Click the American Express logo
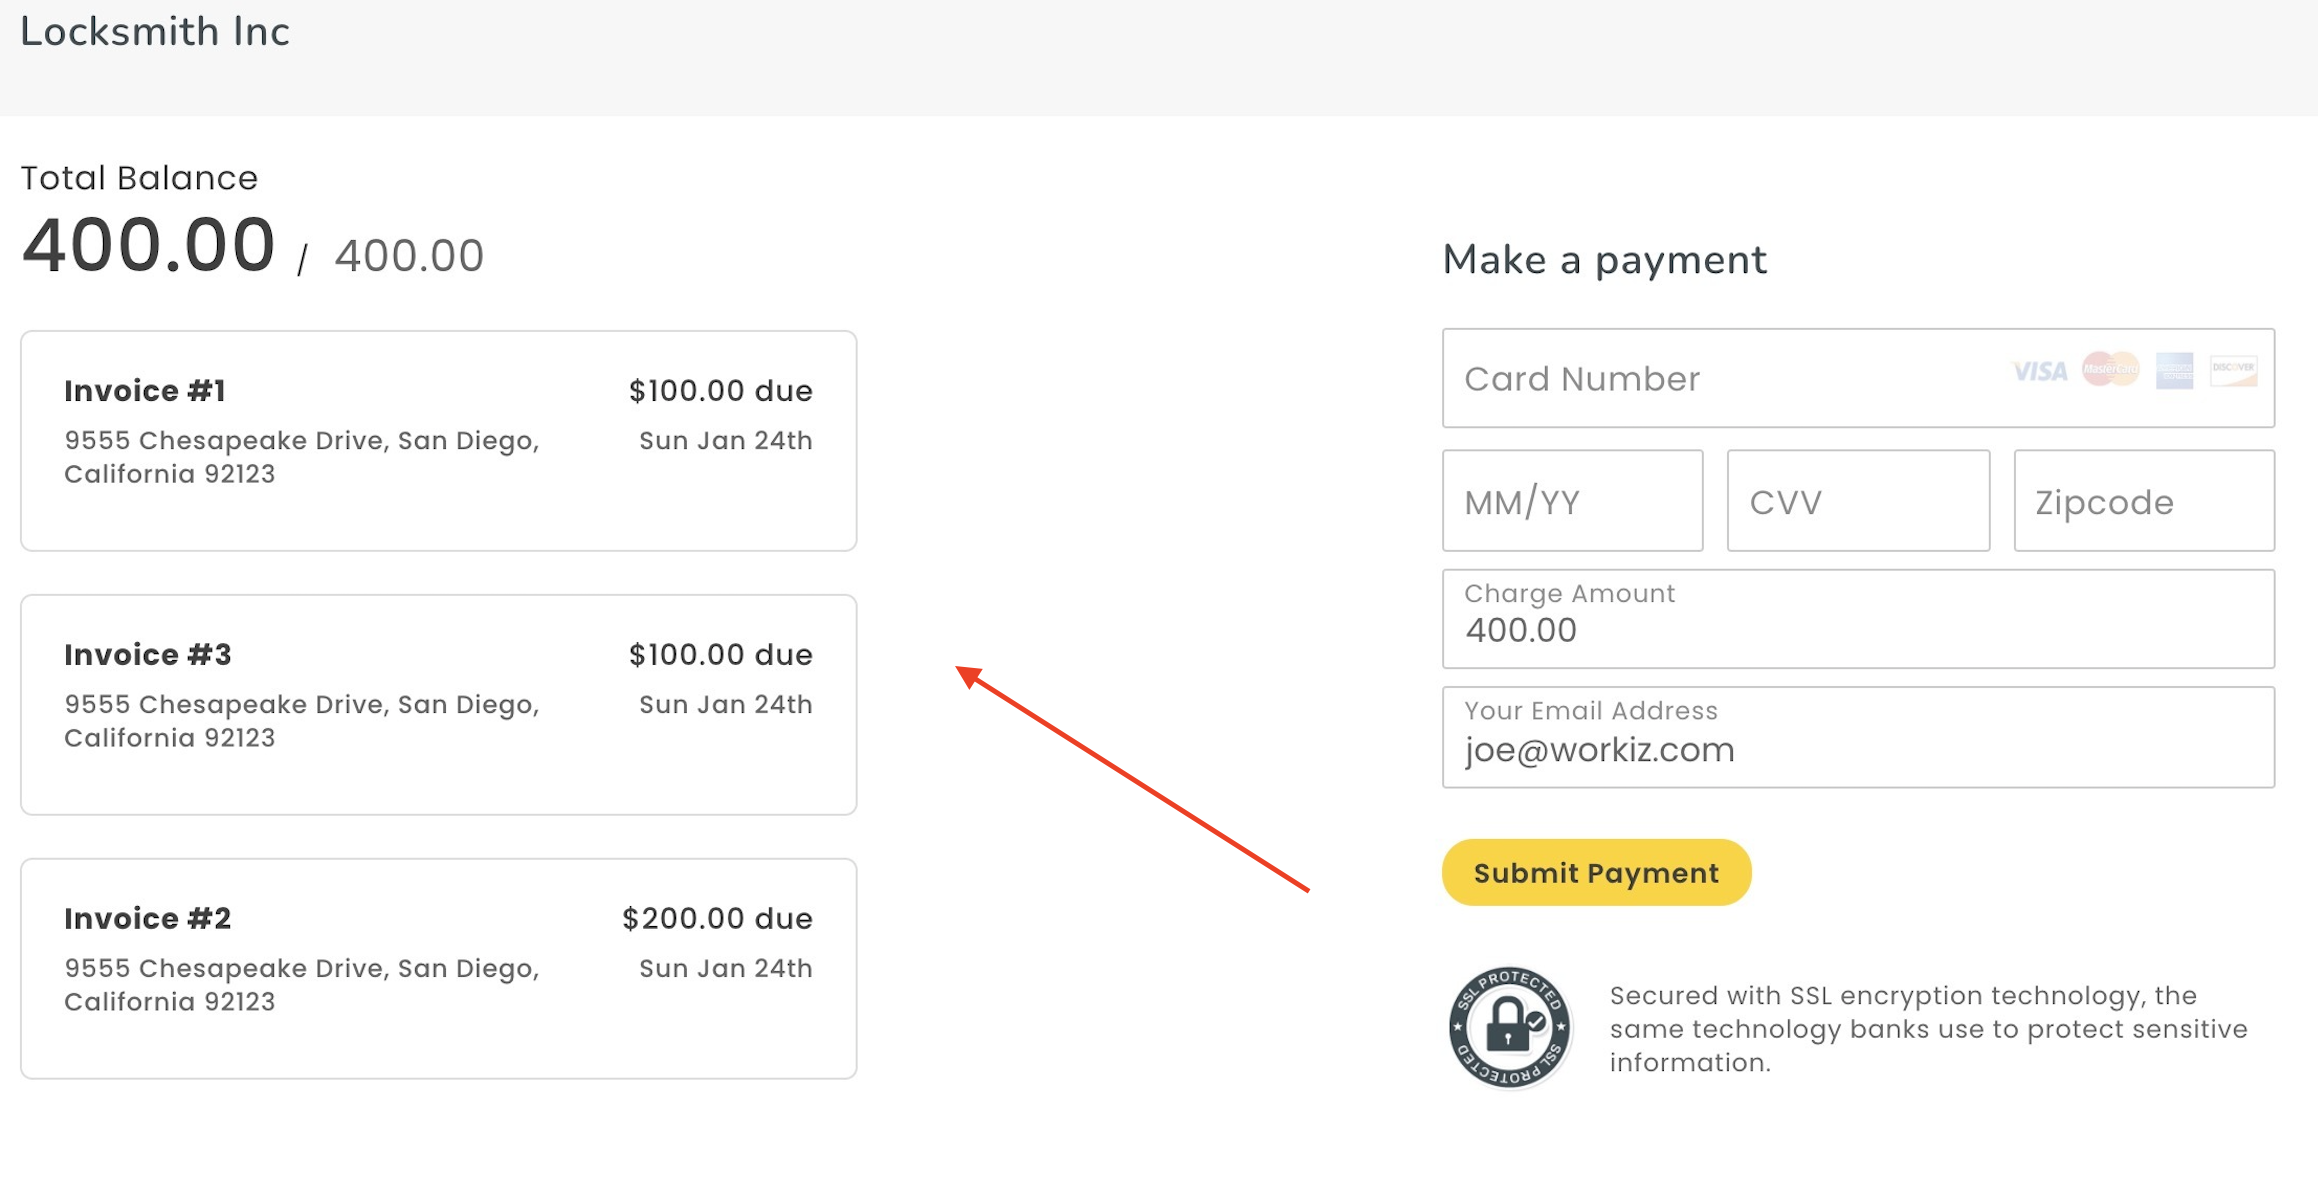Image resolution: width=2318 pixels, height=1188 pixels. point(2174,370)
